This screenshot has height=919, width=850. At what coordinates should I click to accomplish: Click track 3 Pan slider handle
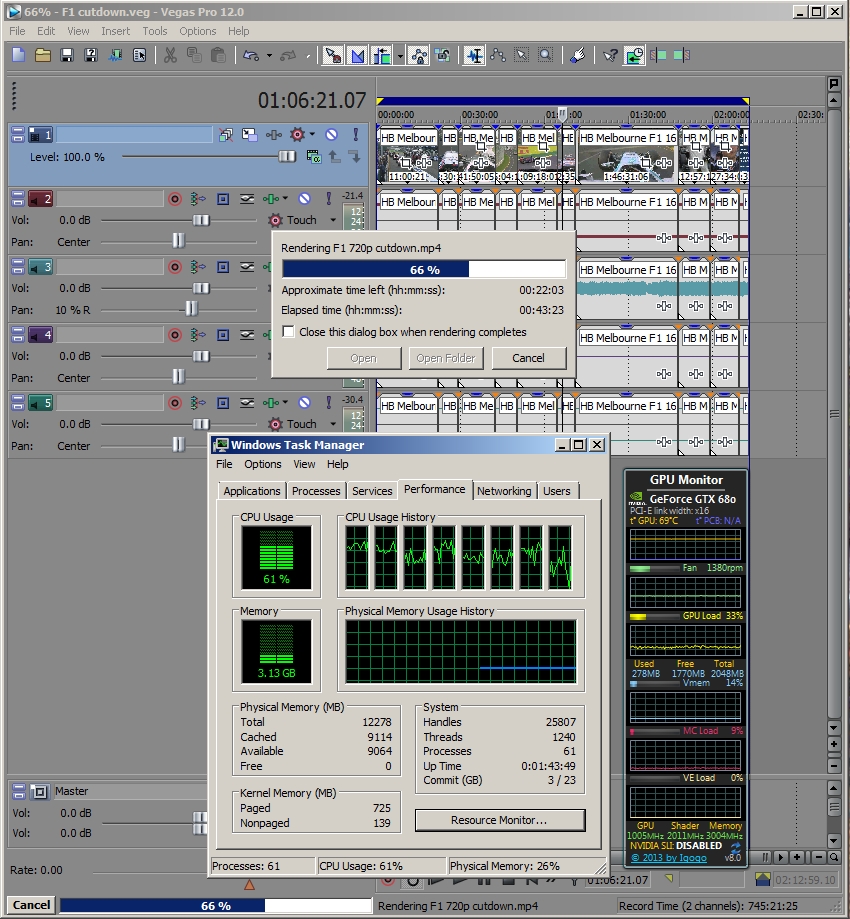click(192, 309)
